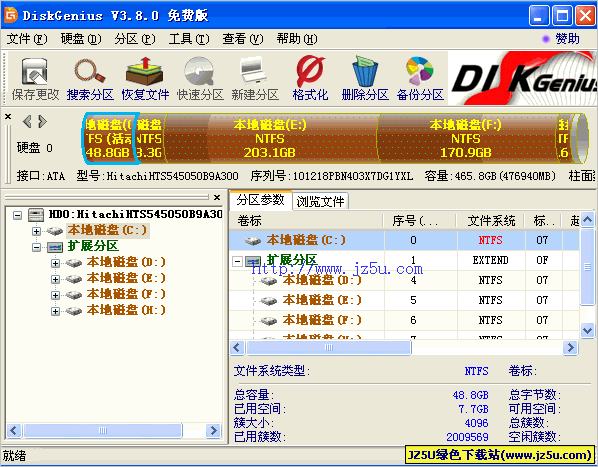Click the left tree horizontal scrollbar thumb

(103, 430)
